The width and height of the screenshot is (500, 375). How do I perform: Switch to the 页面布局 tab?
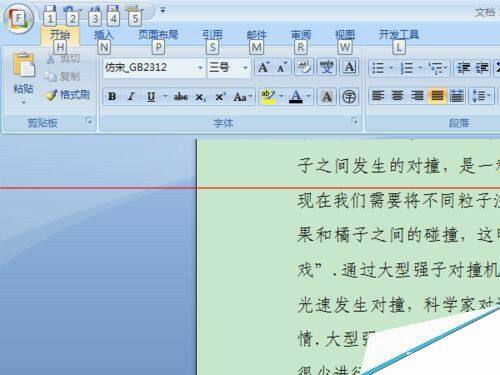(x=158, y=35)
